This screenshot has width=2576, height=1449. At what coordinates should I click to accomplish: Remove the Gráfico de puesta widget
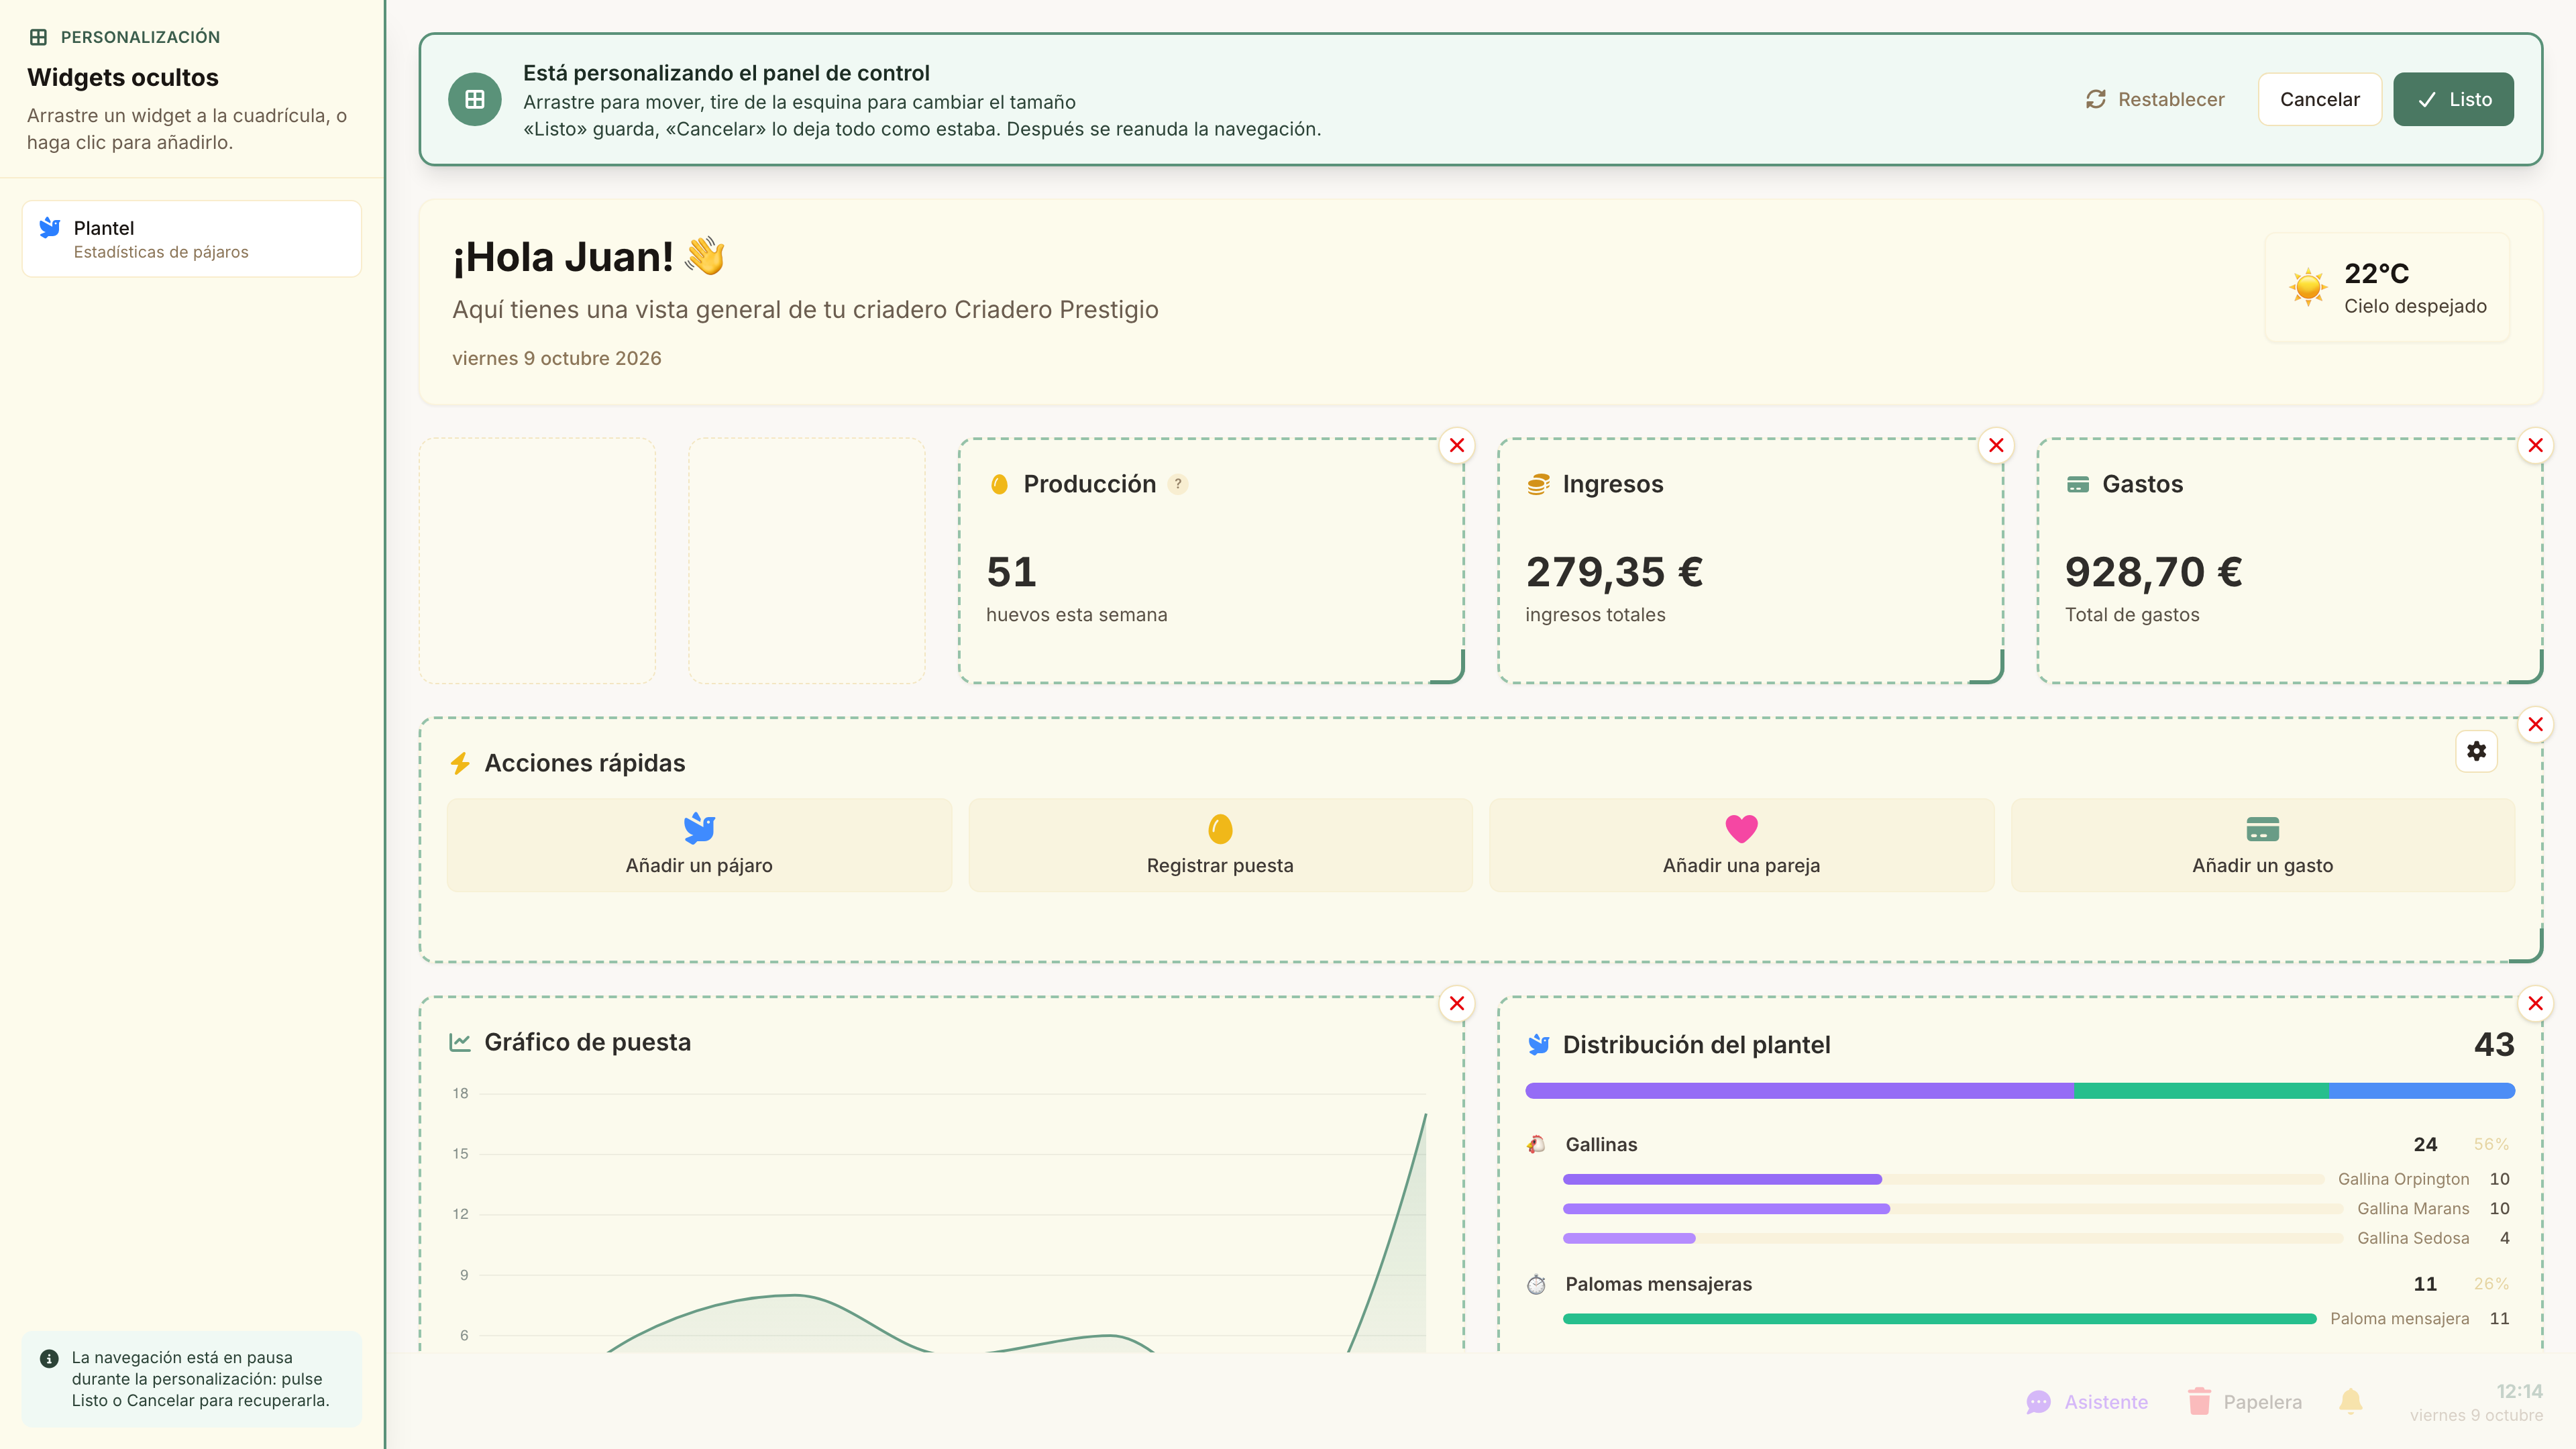[x=1457, y=1004]
